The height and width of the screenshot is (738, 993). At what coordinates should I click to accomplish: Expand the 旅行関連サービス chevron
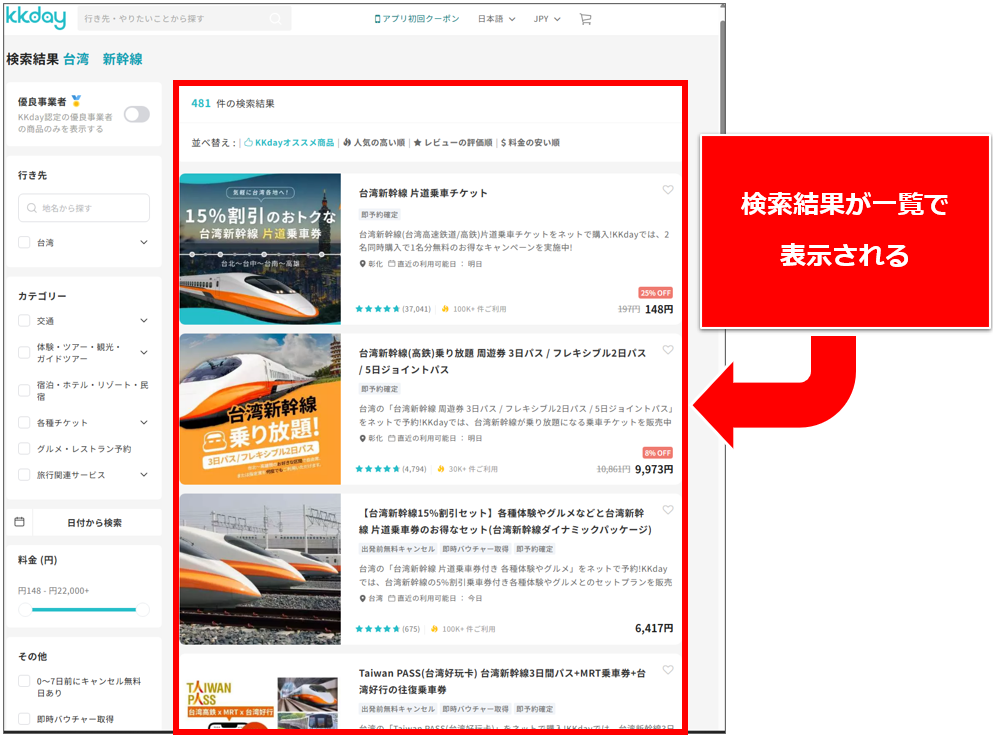pos(144,474)
